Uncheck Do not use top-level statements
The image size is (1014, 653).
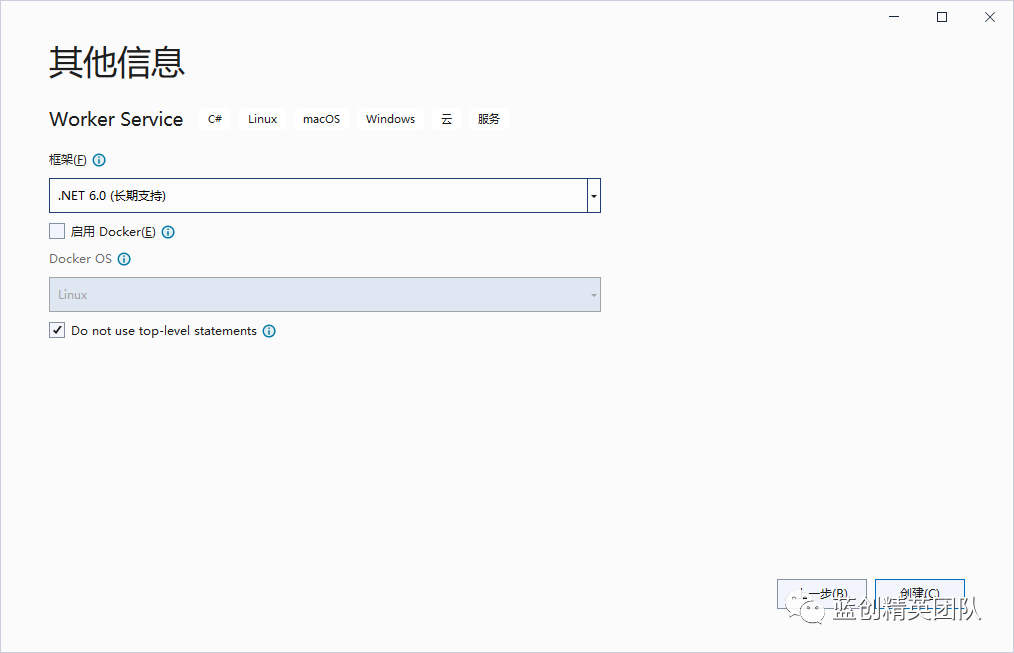[57, 330]
